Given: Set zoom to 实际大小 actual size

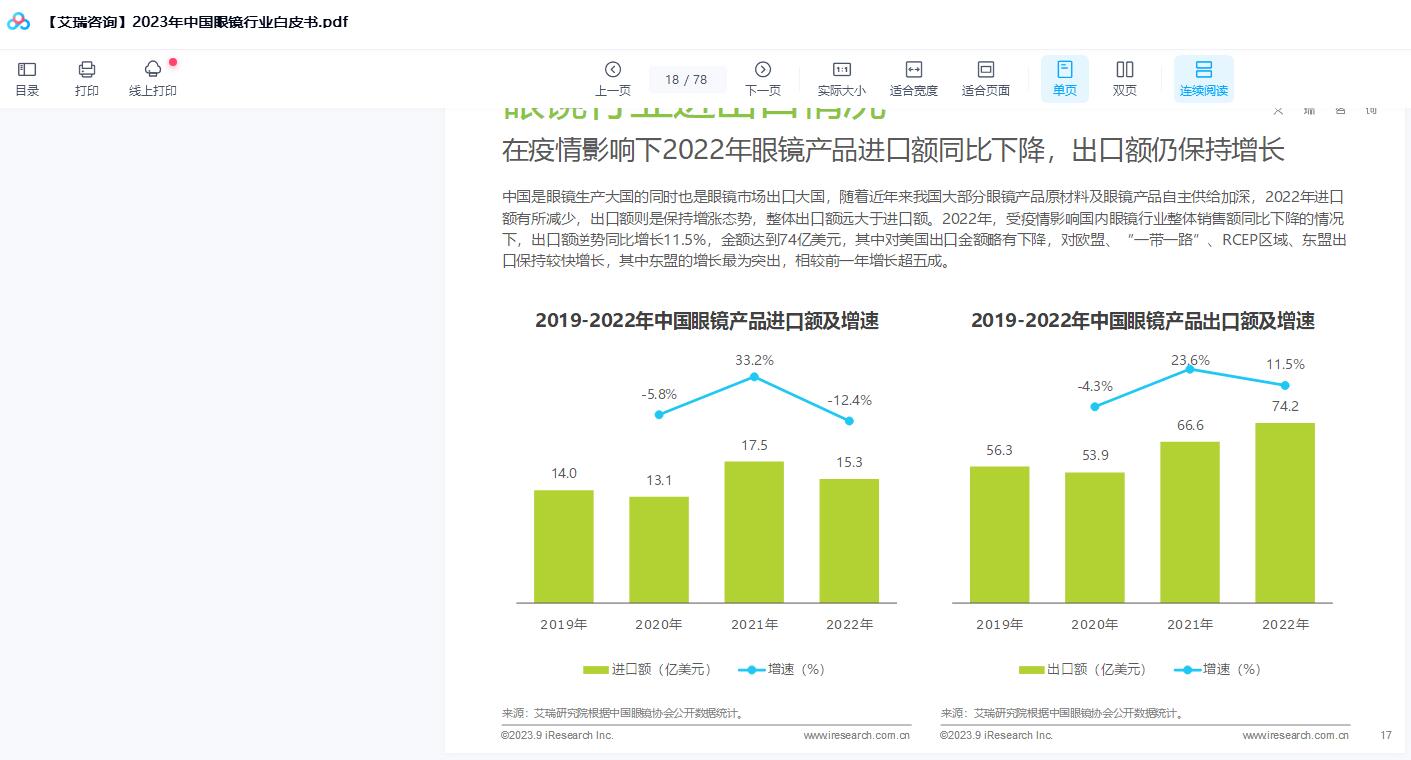Looking at the screenshot, I should click(841, 77).
